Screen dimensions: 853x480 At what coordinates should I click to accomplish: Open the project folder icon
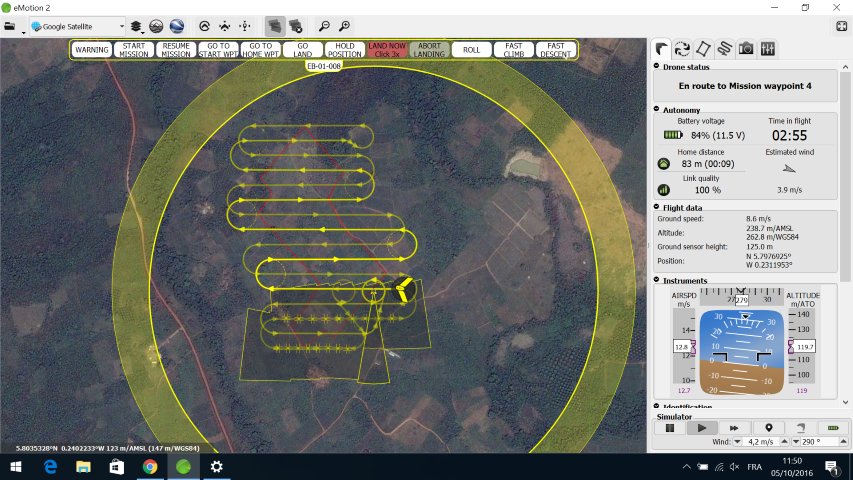10,26
